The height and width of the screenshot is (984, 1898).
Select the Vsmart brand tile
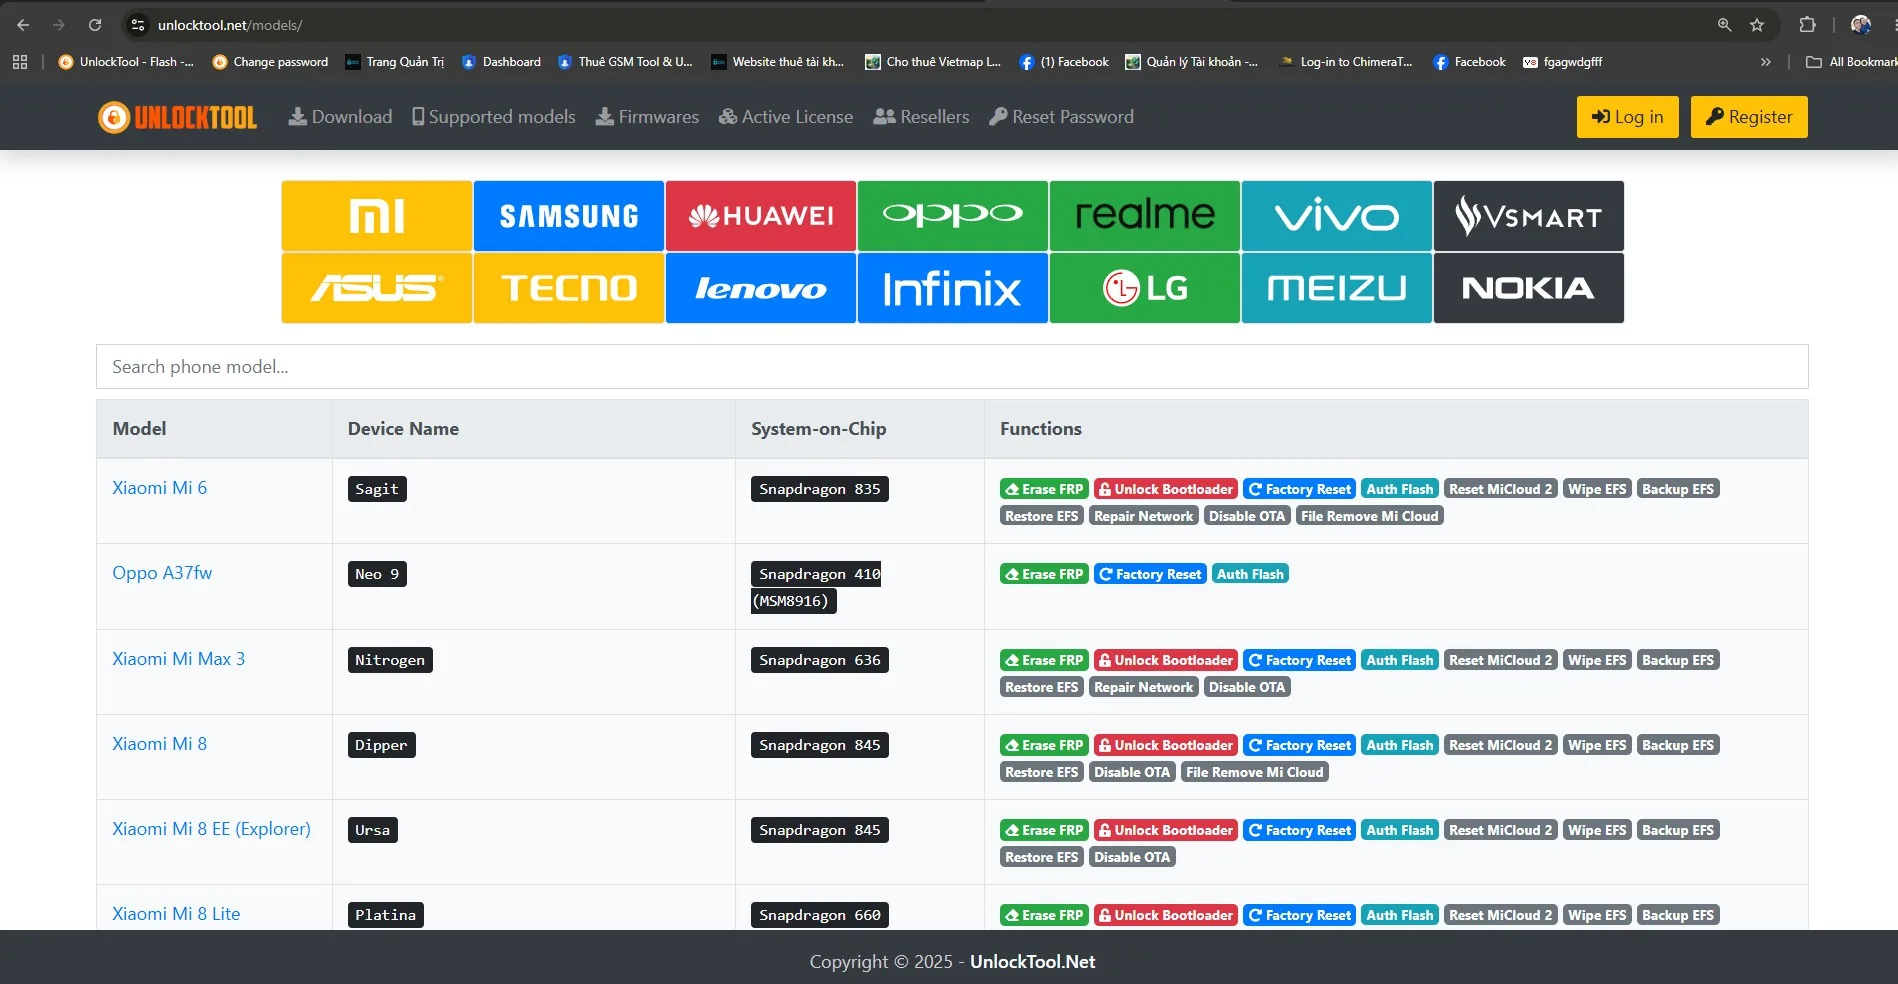point(1529,216)
